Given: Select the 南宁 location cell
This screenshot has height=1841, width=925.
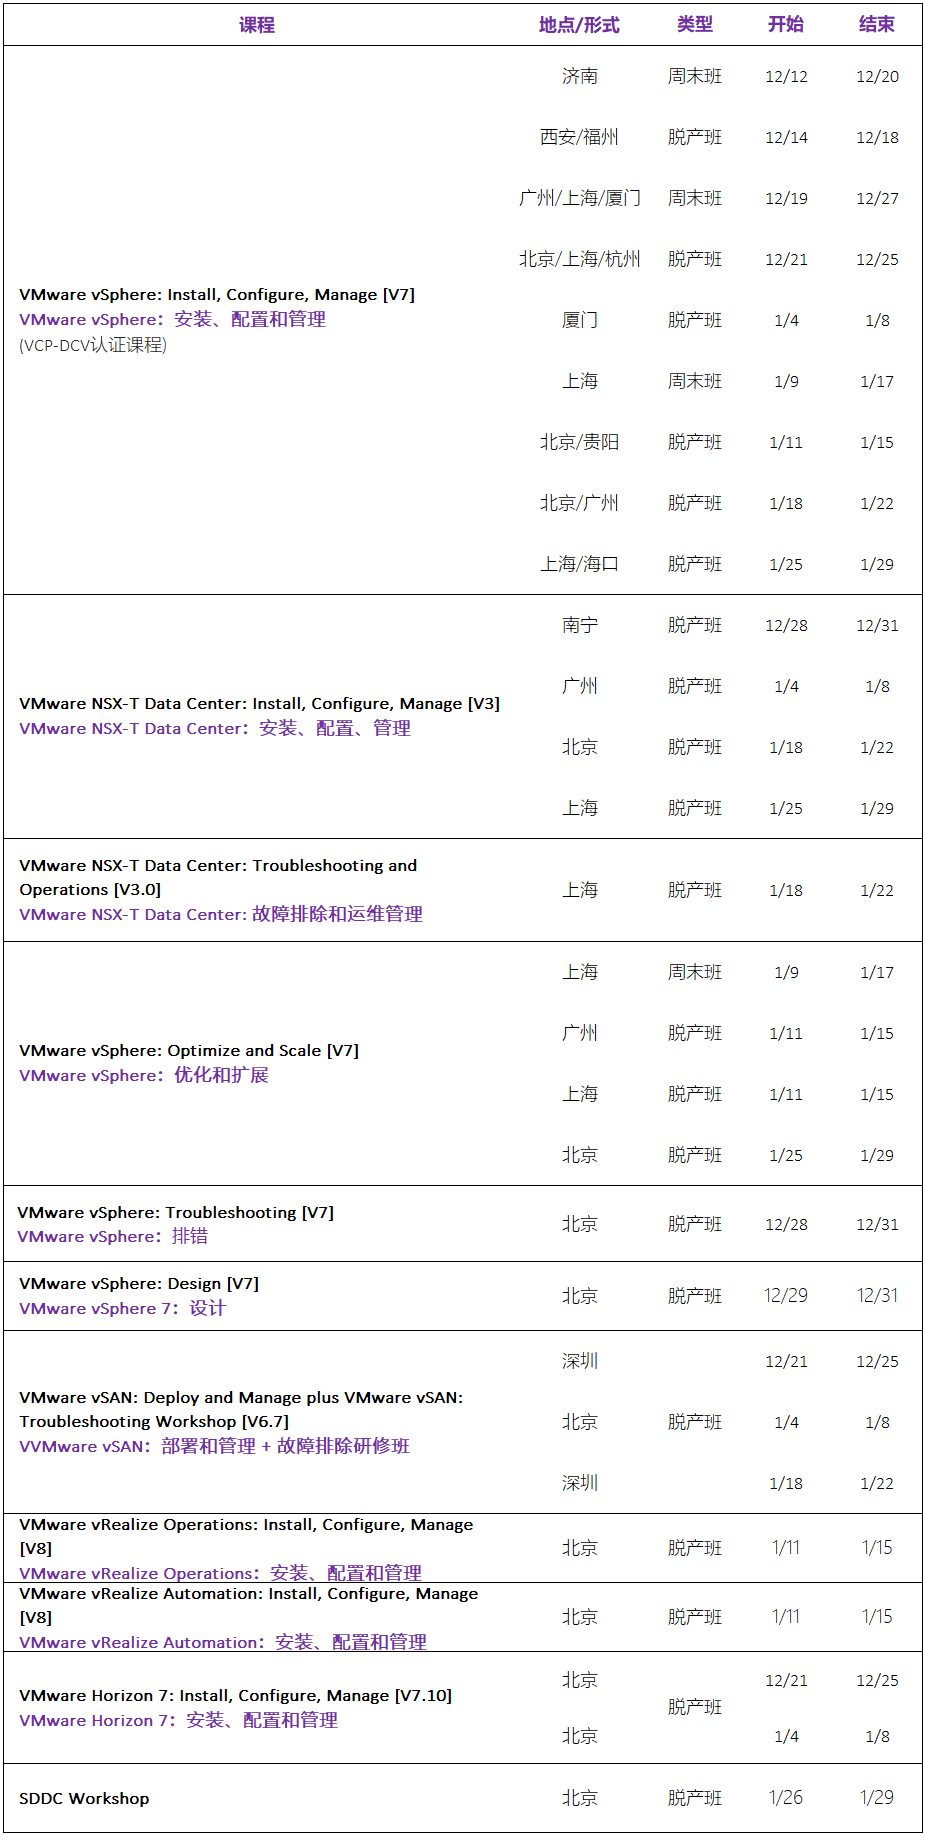Looking at the screenshot, I should 580,625.
